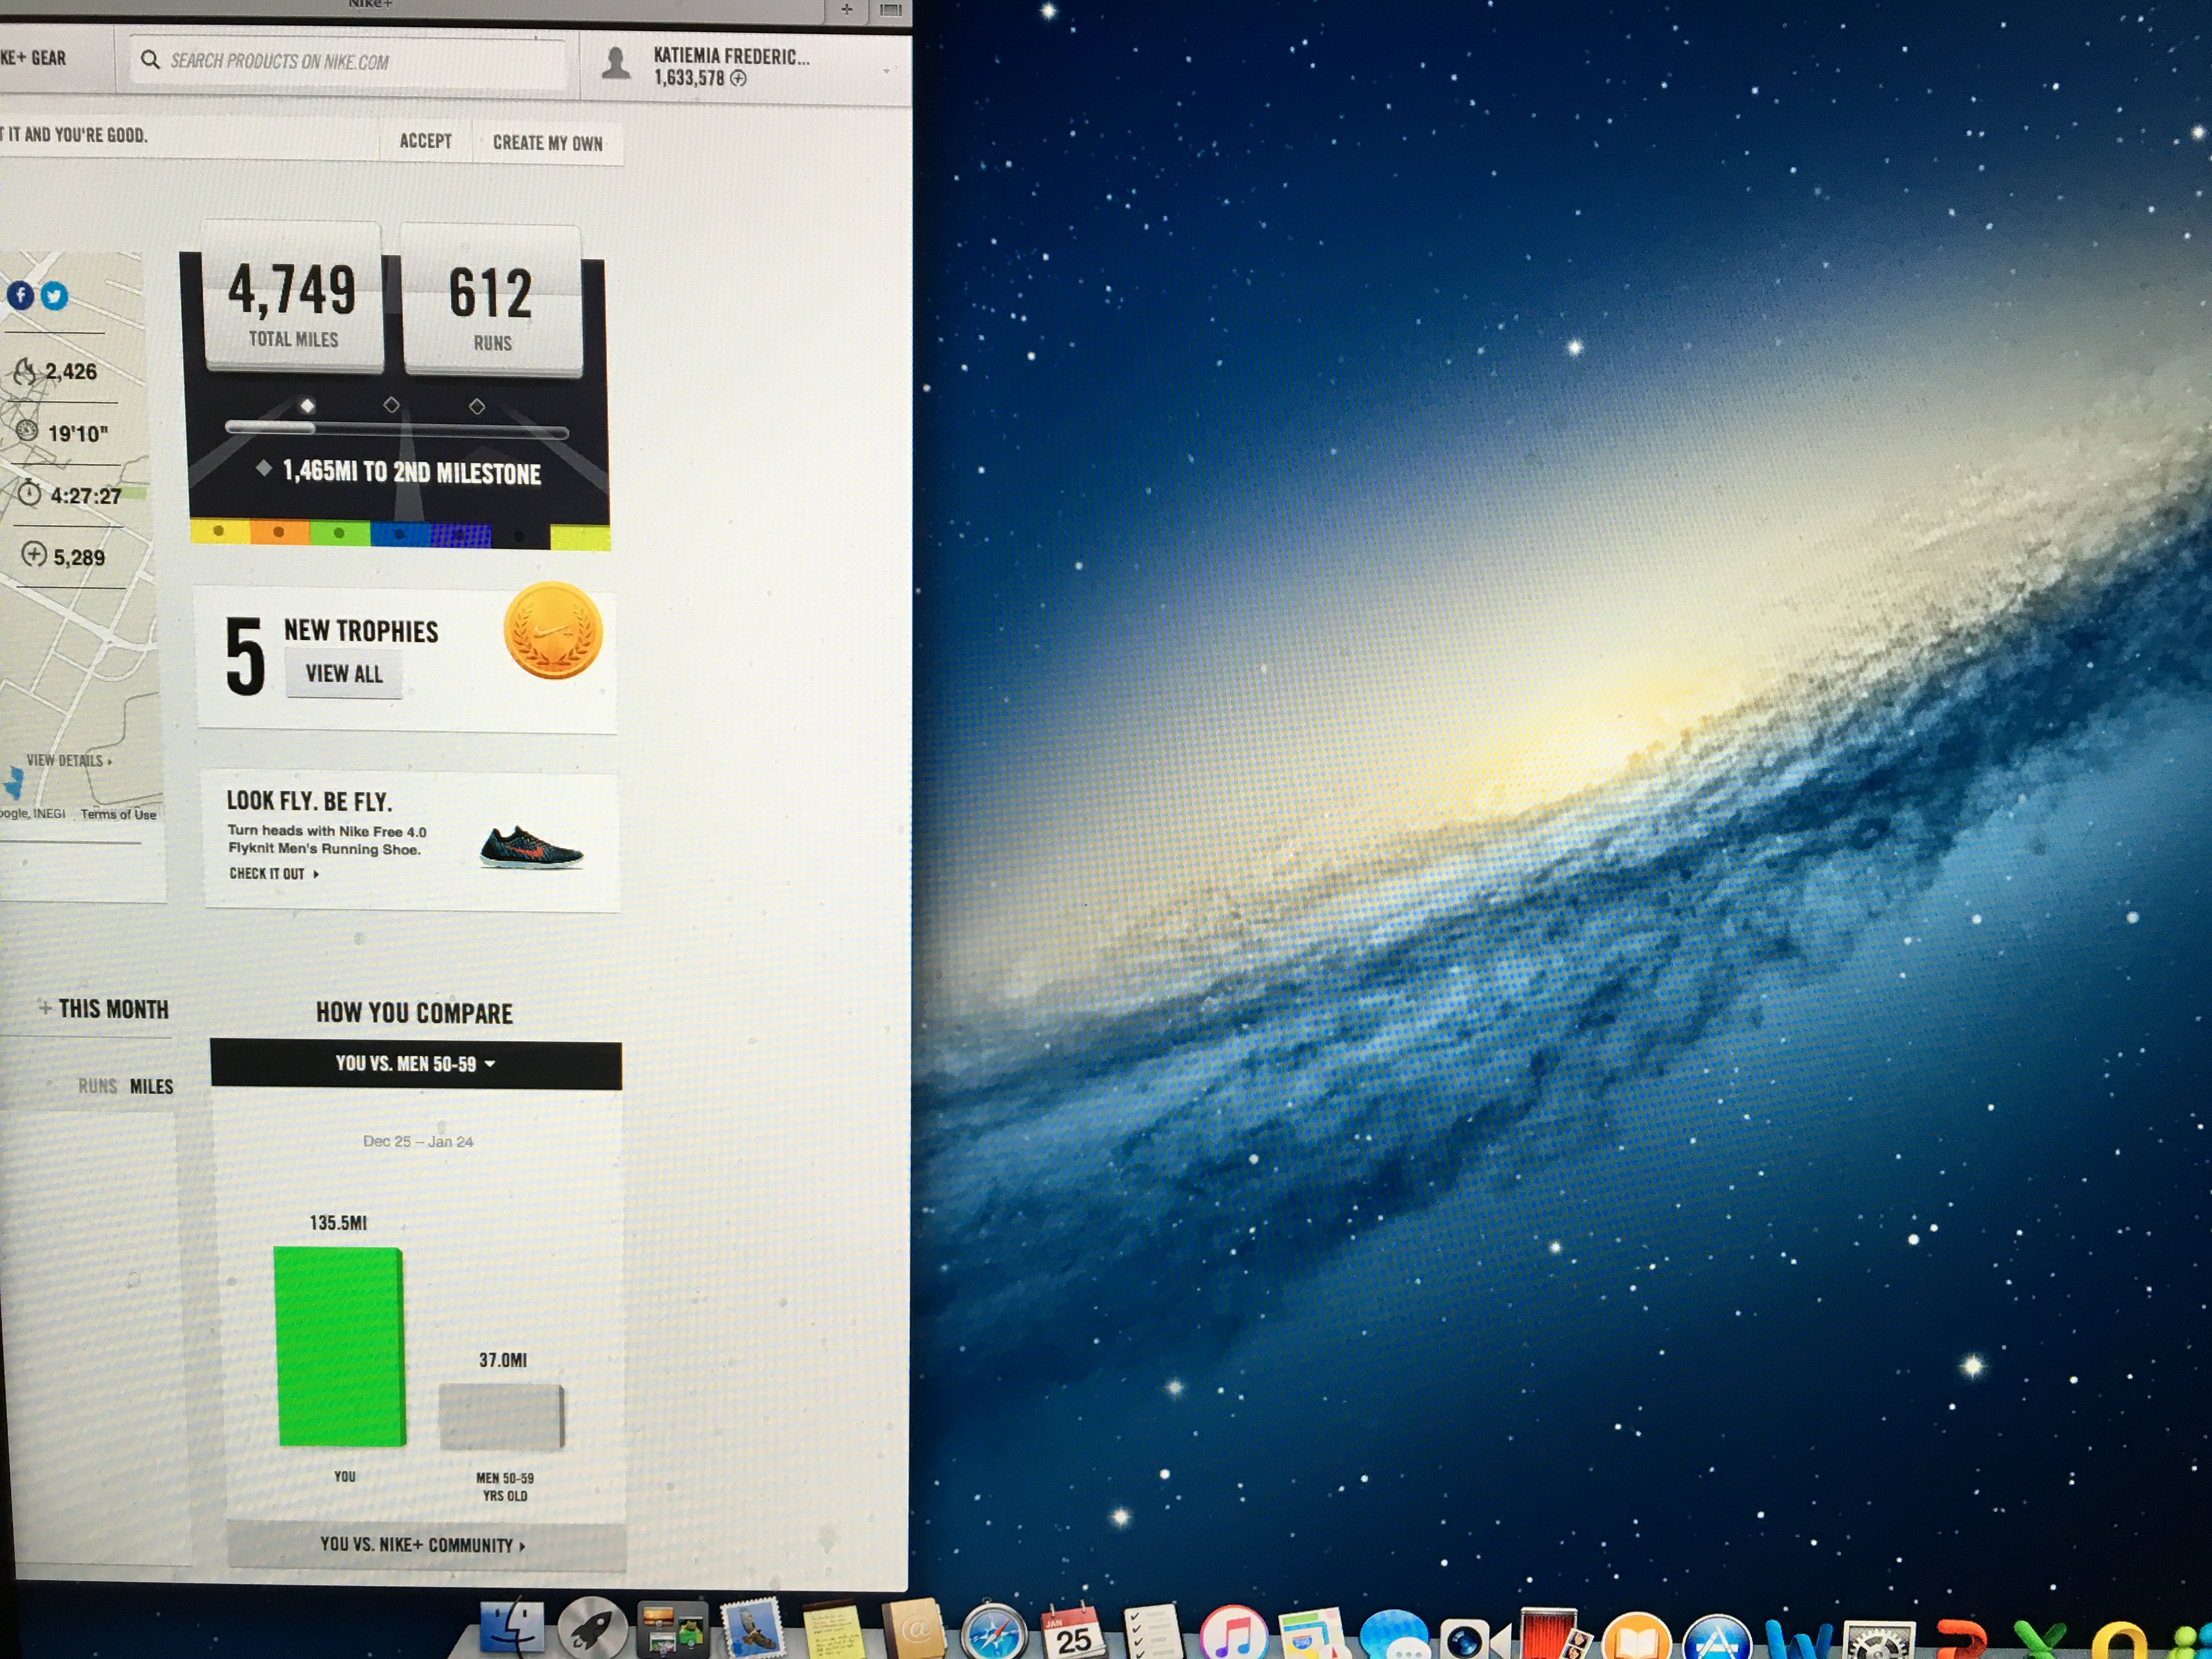Click the user profile avatar icon
The width and height of the screenshot is (2212, 1659).
[x=616, y=63]
